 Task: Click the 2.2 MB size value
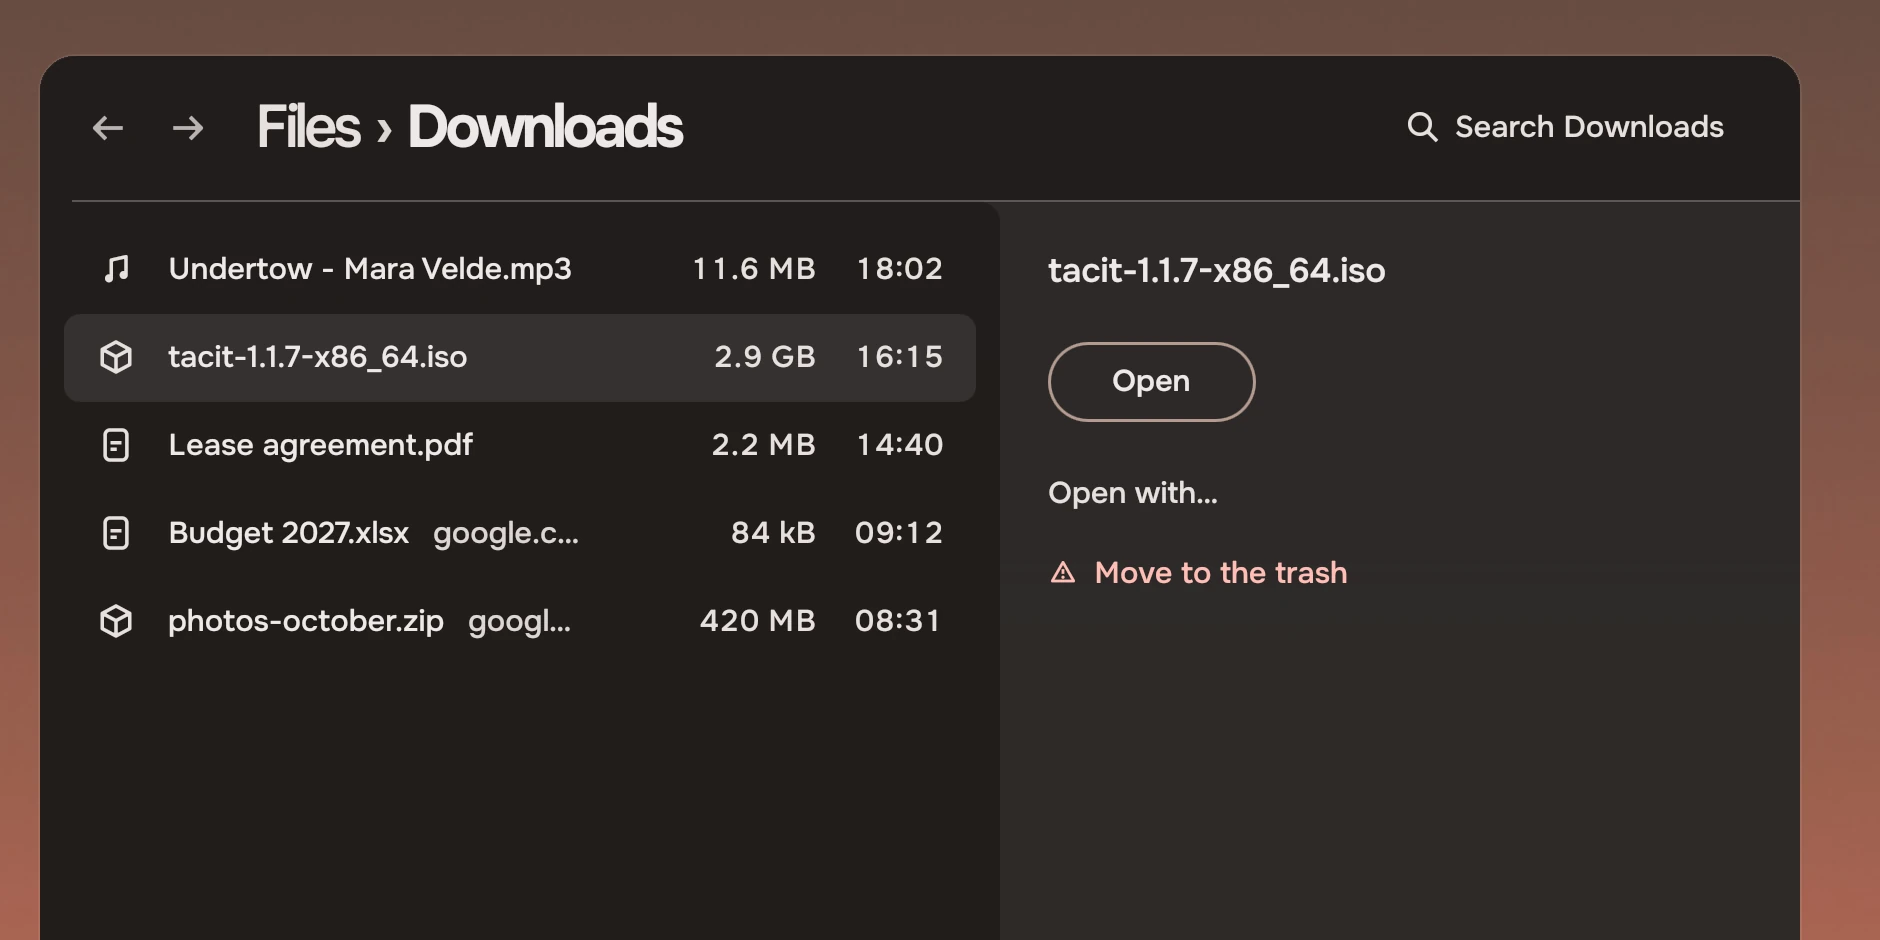tap(764, 445)
